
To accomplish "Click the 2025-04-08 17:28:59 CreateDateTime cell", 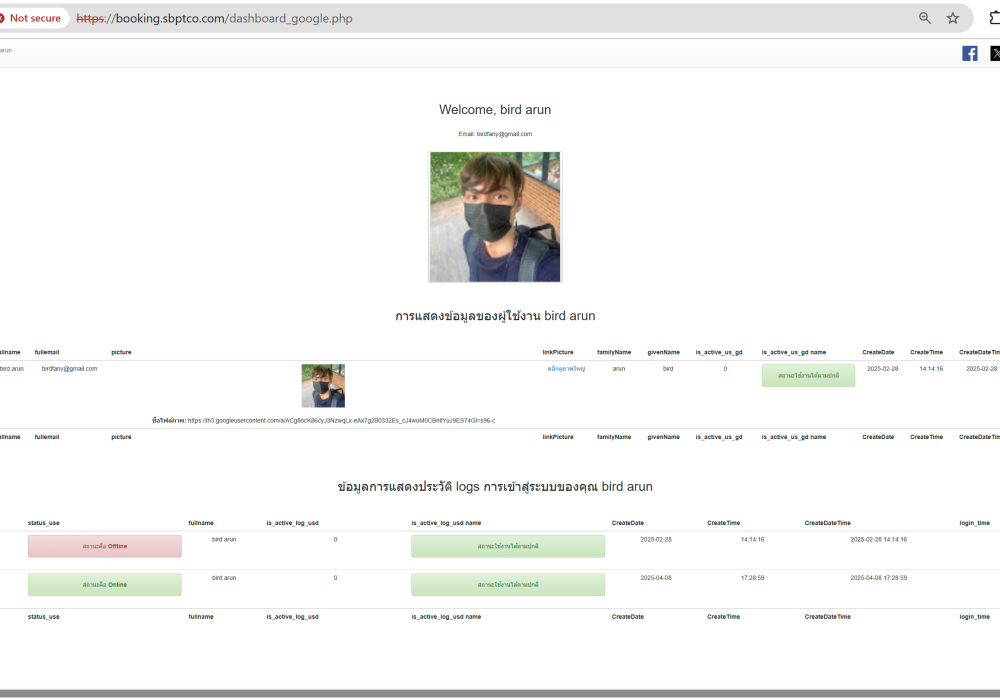I will click(878, 578).
